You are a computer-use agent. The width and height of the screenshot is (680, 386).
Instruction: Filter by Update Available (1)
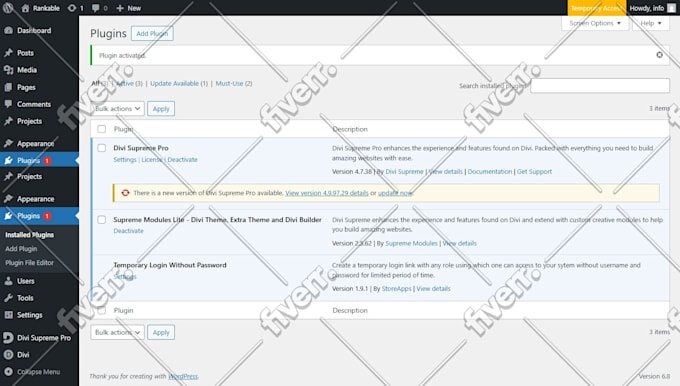point(179,83)
